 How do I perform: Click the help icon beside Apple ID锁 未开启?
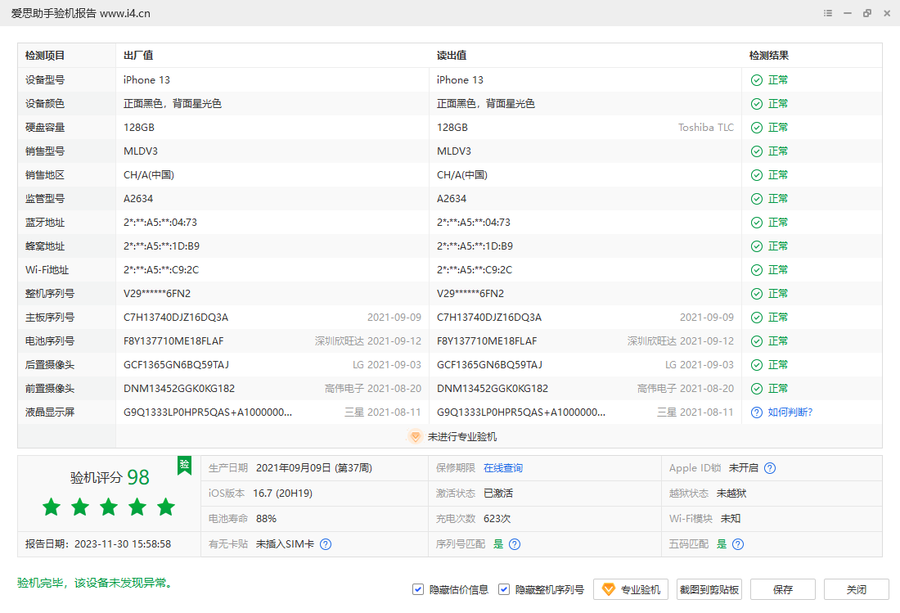[x=770, y=468]
